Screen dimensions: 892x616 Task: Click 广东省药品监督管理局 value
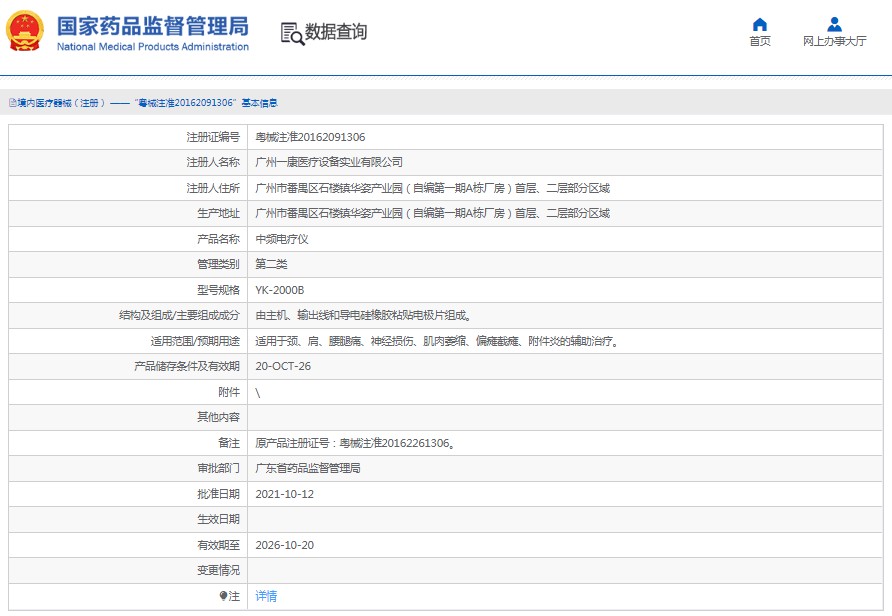click(308, 468)
